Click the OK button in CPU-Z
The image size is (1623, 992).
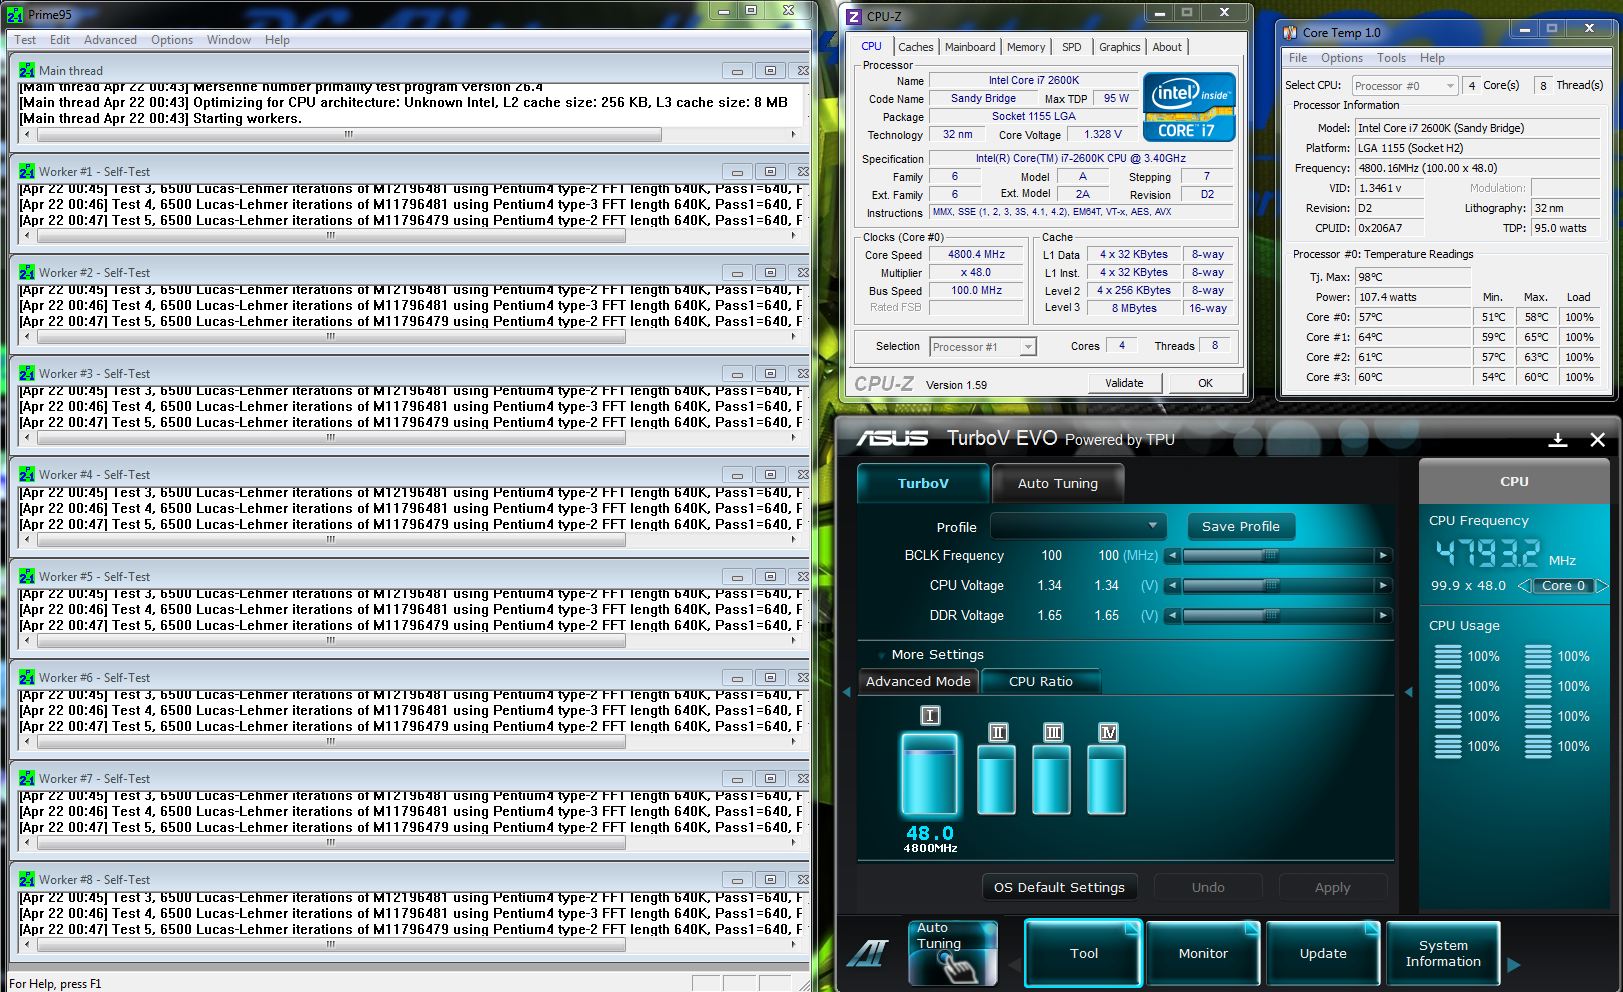point(1206,383)
